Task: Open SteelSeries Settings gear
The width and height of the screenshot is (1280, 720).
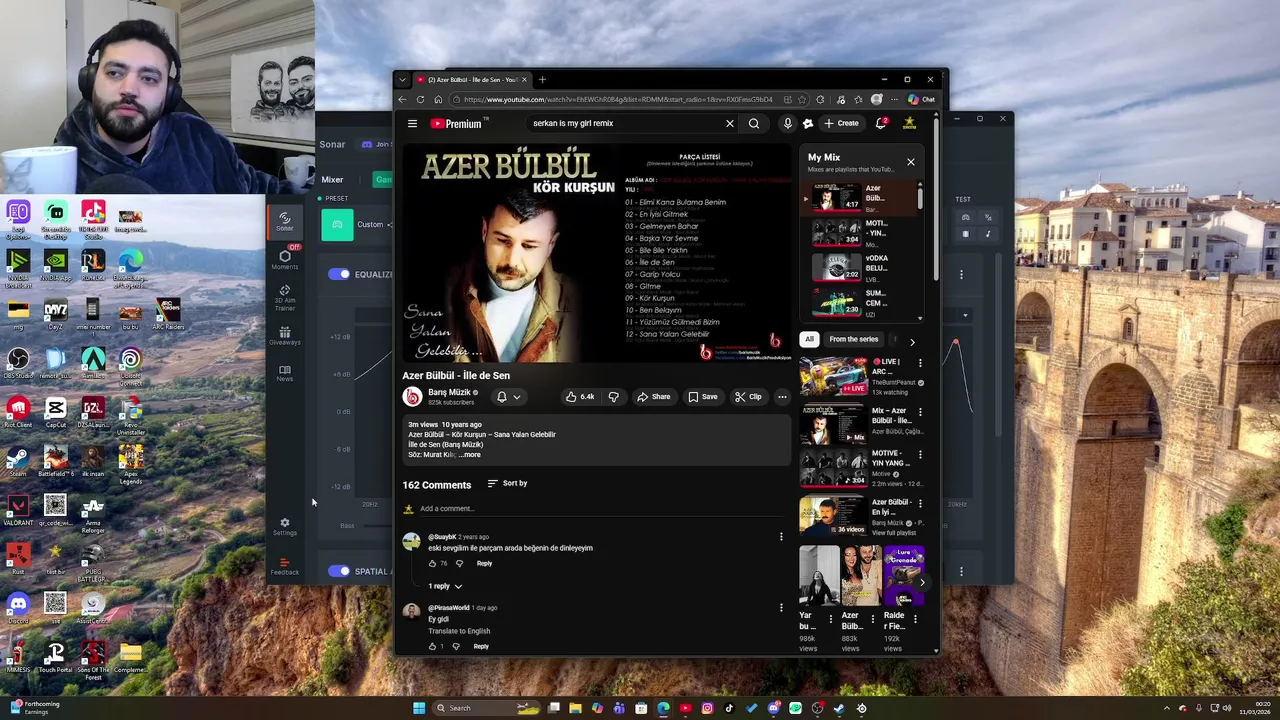Action: point(285,526)
